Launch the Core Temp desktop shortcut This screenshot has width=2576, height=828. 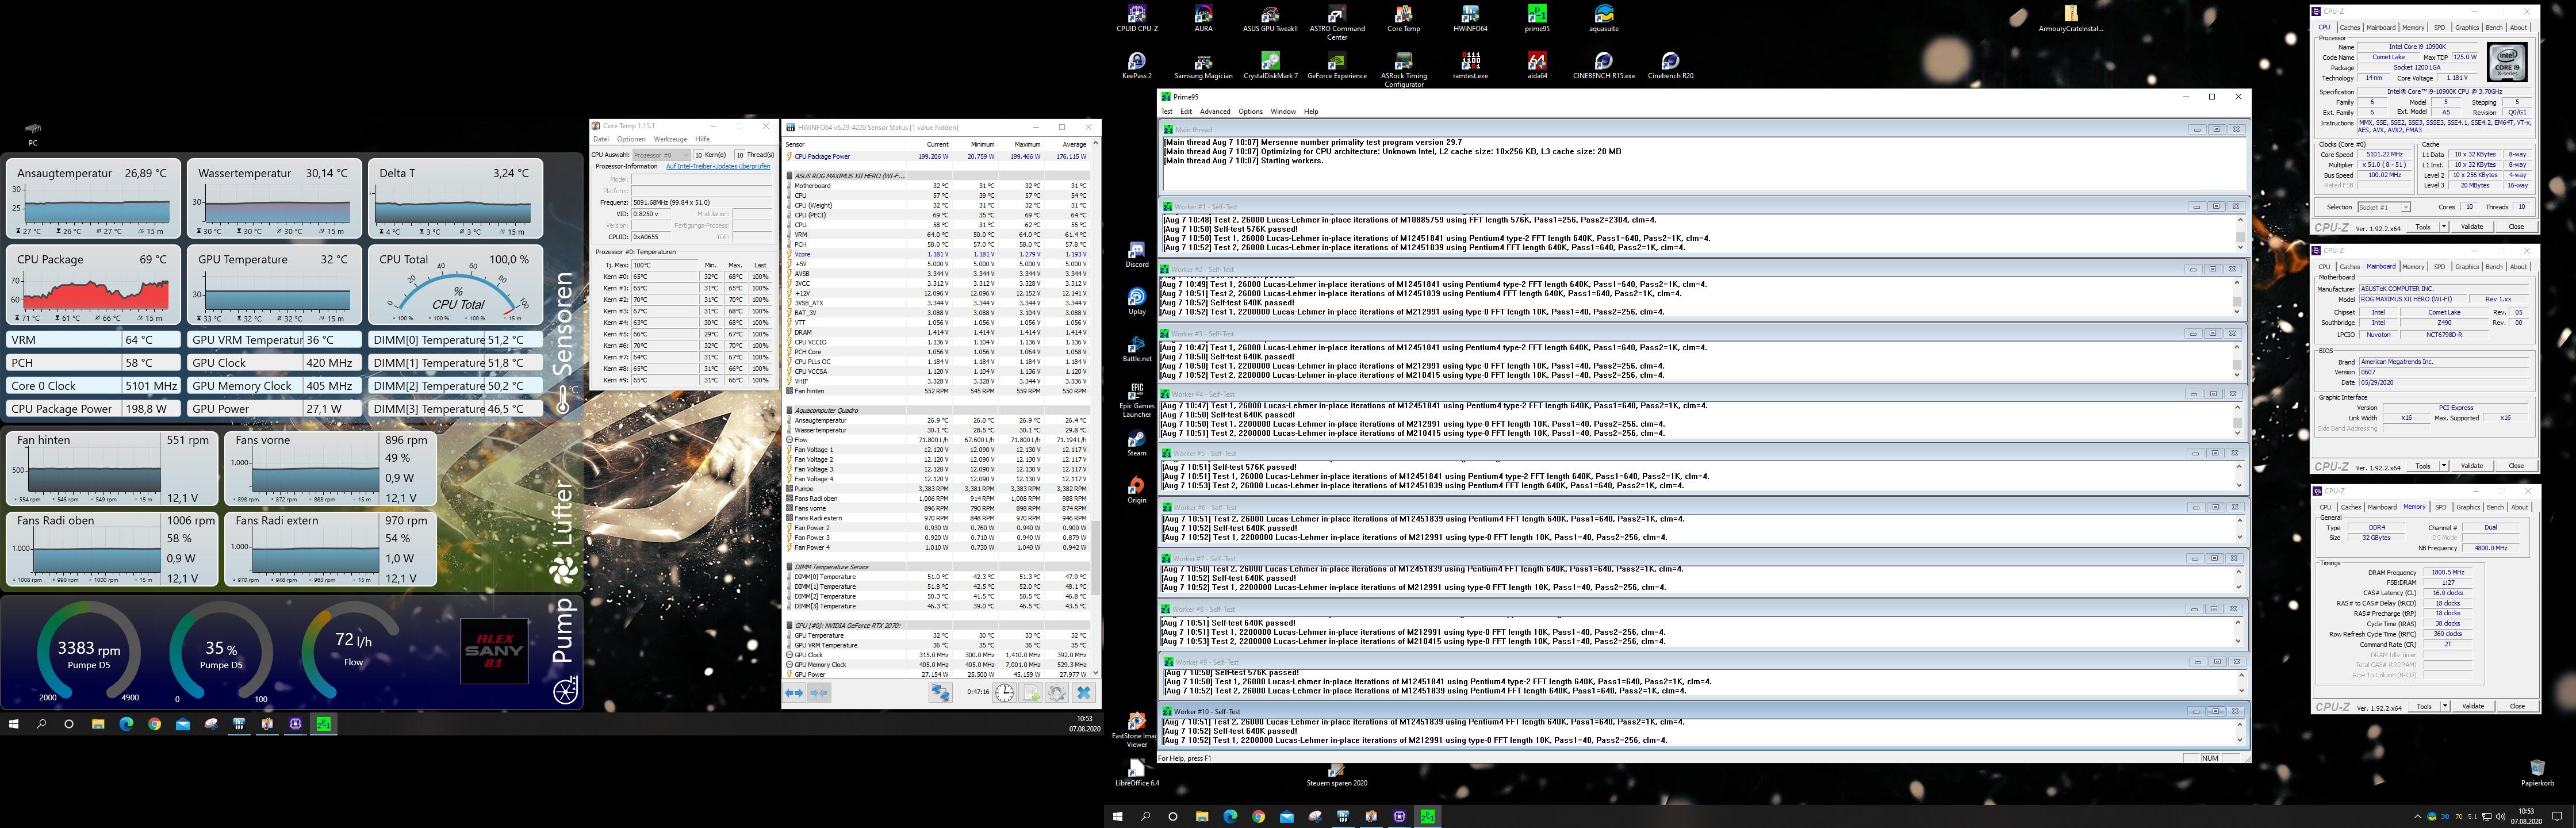(x=1403, y=18)
